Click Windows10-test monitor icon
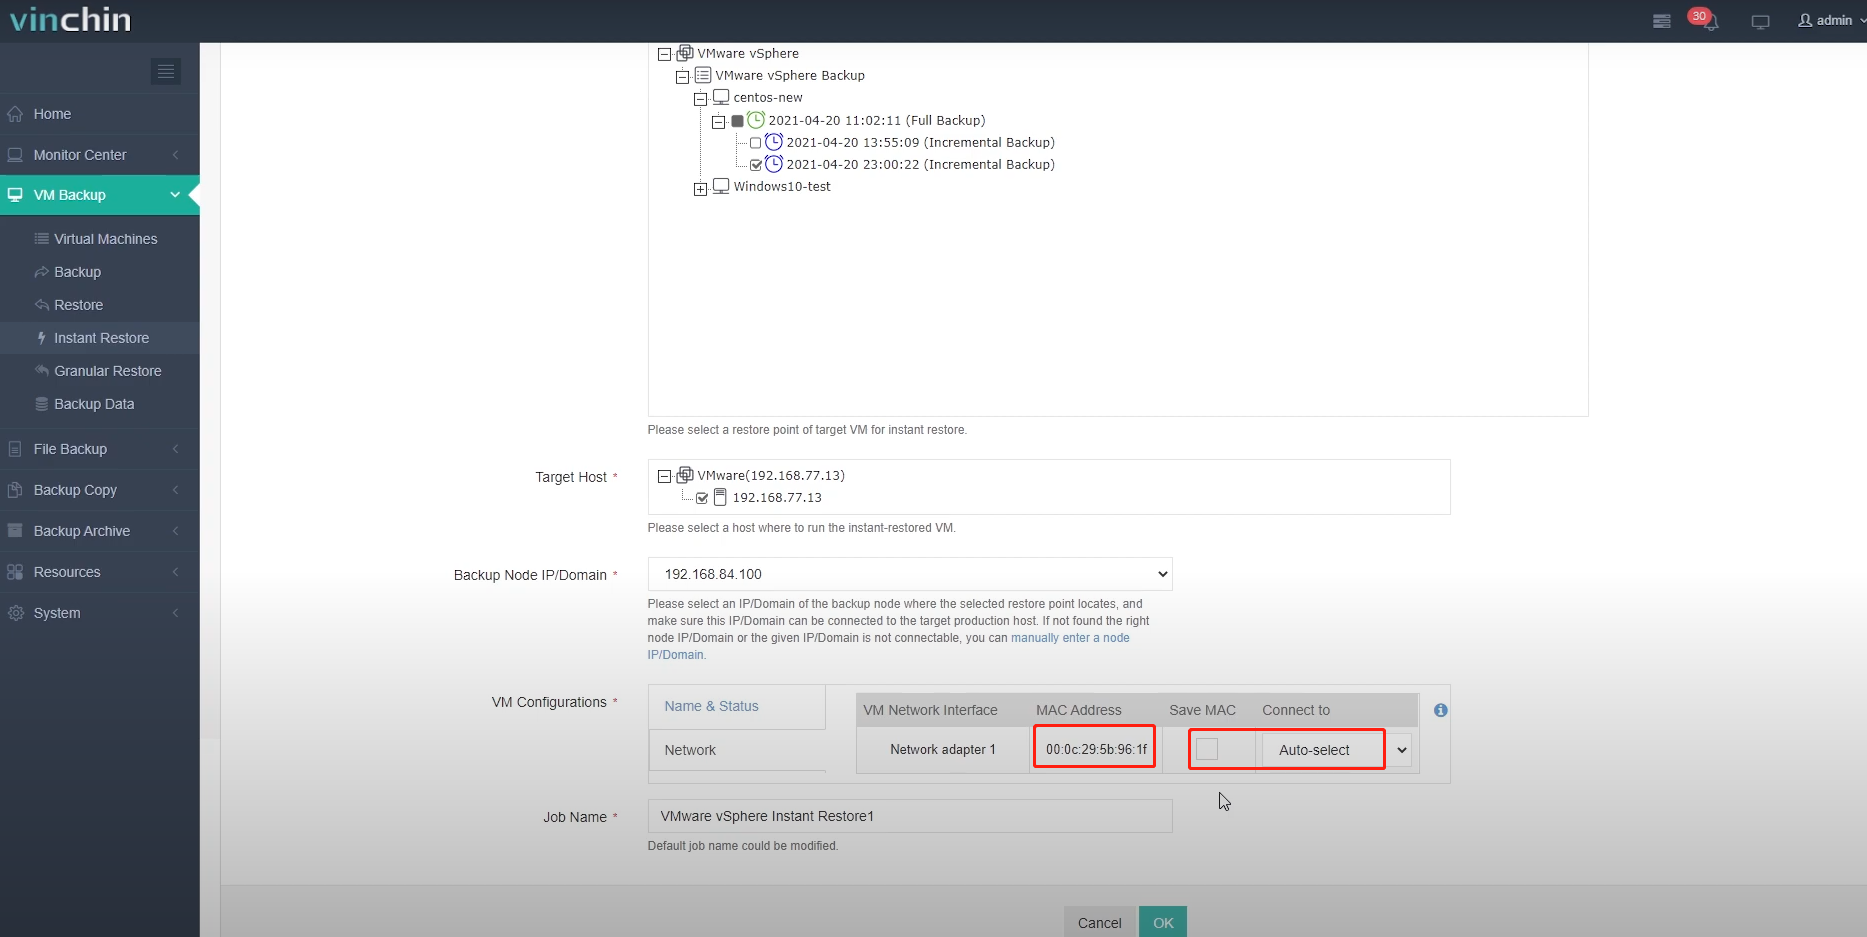The width and height of the screenshot is (1867, 937). tap(721, 186)
